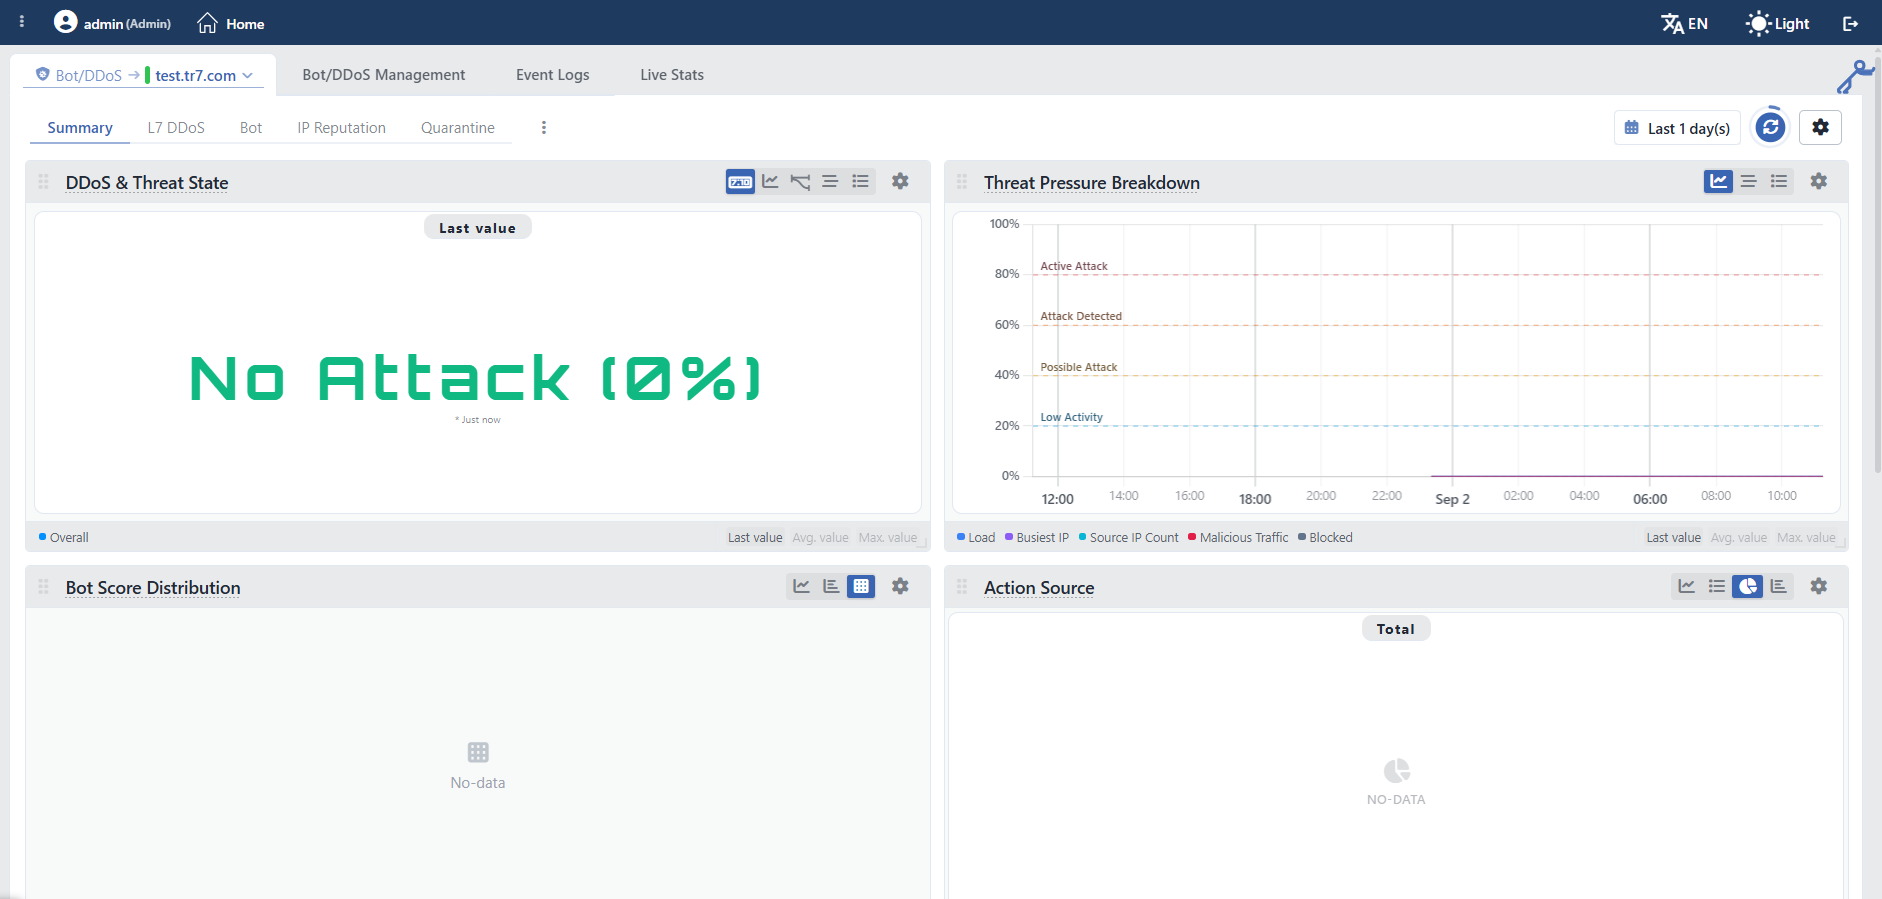Click the refresh dashboard button

point(1770,127)
